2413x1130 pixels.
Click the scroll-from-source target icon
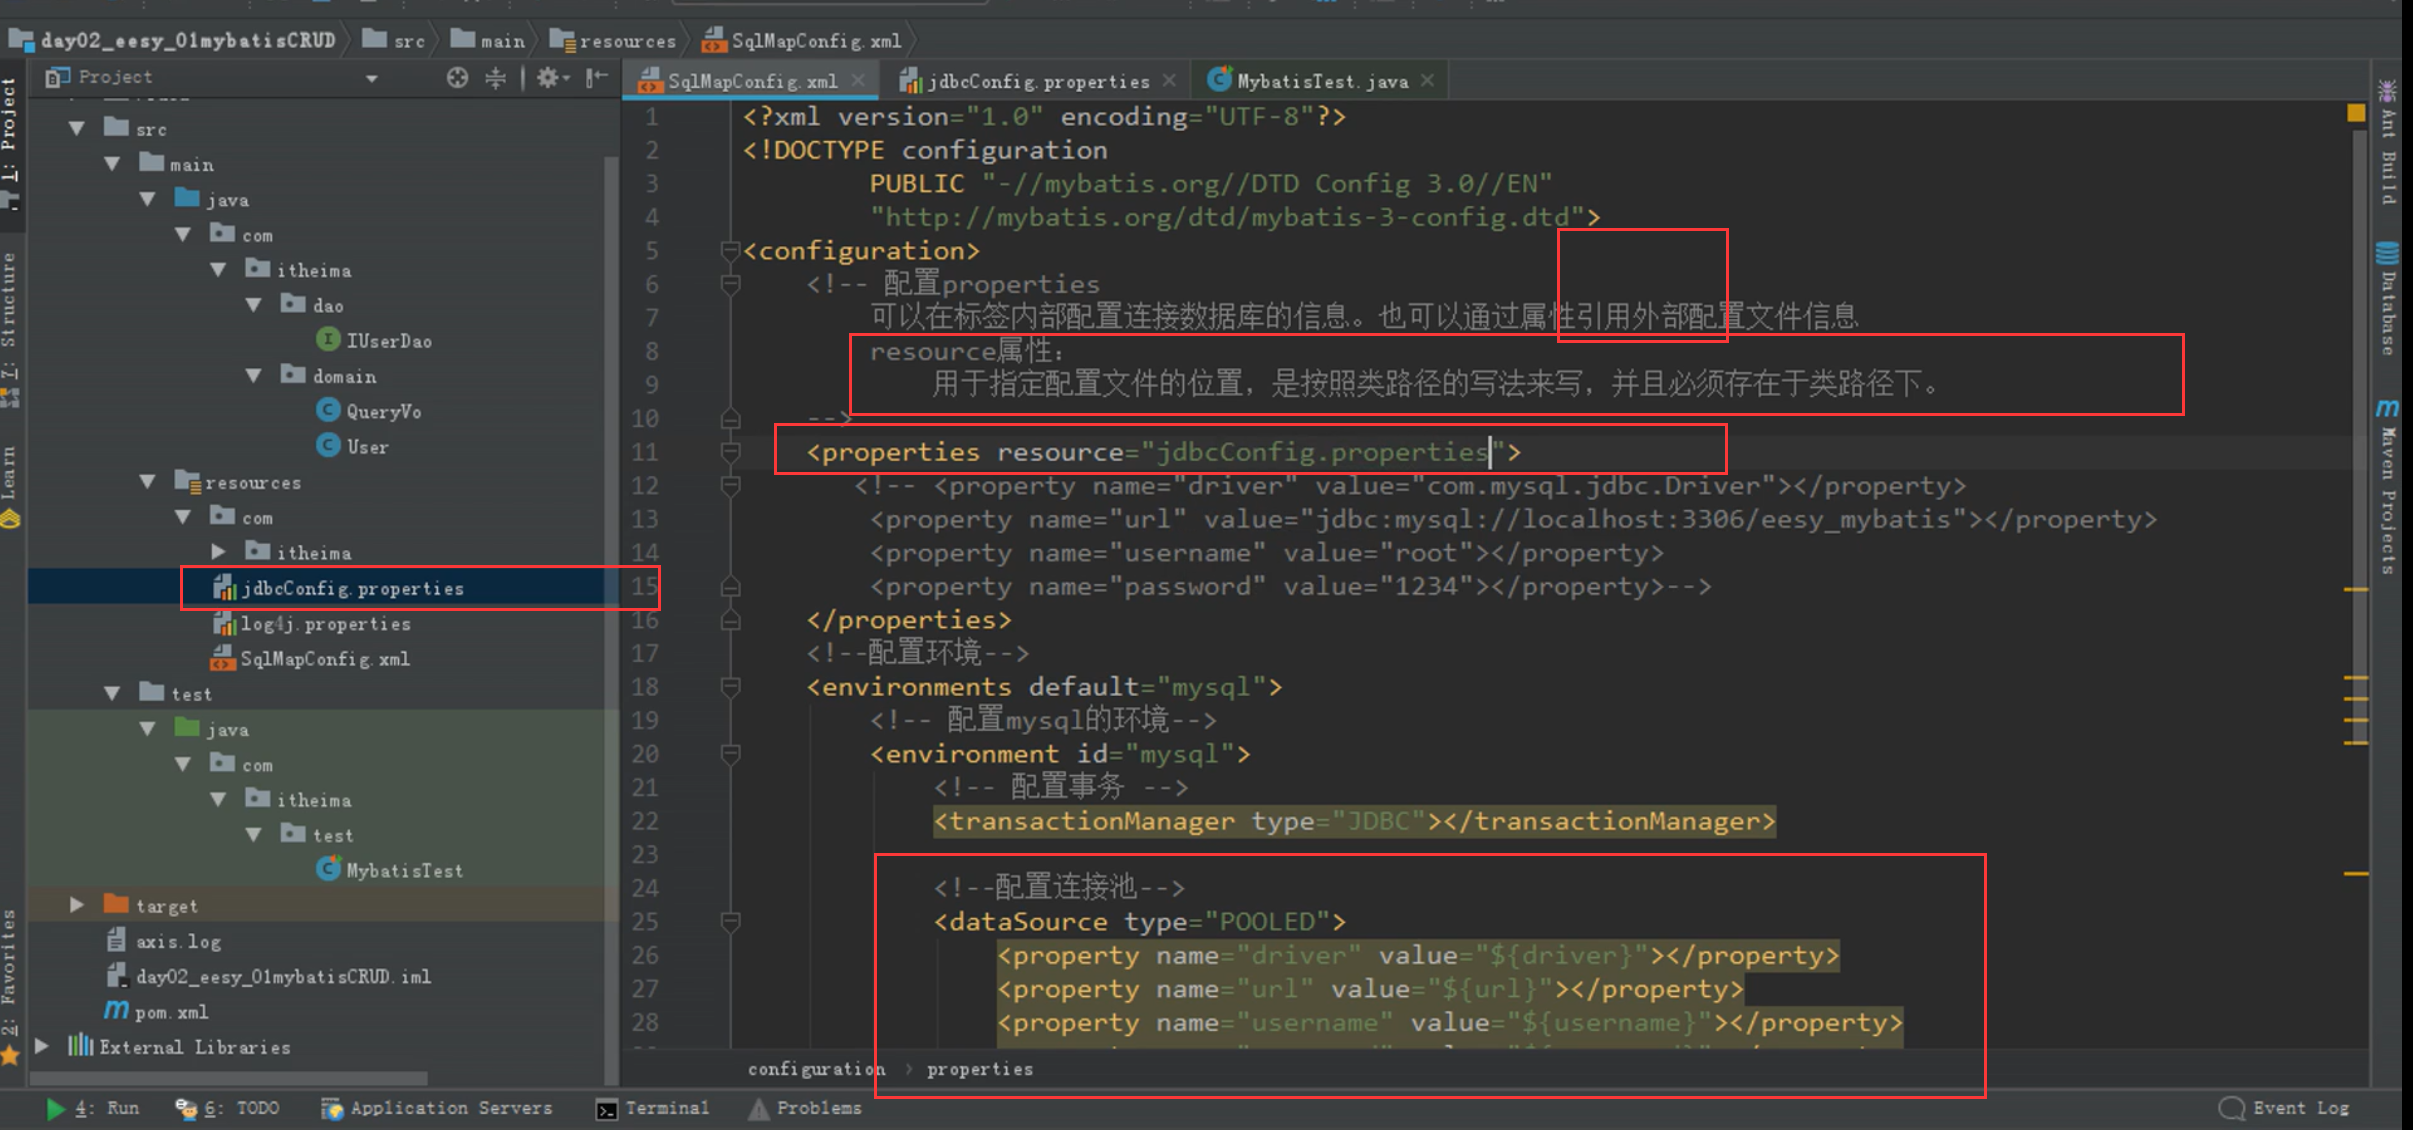pyautogui.click(x=457, y=78)
